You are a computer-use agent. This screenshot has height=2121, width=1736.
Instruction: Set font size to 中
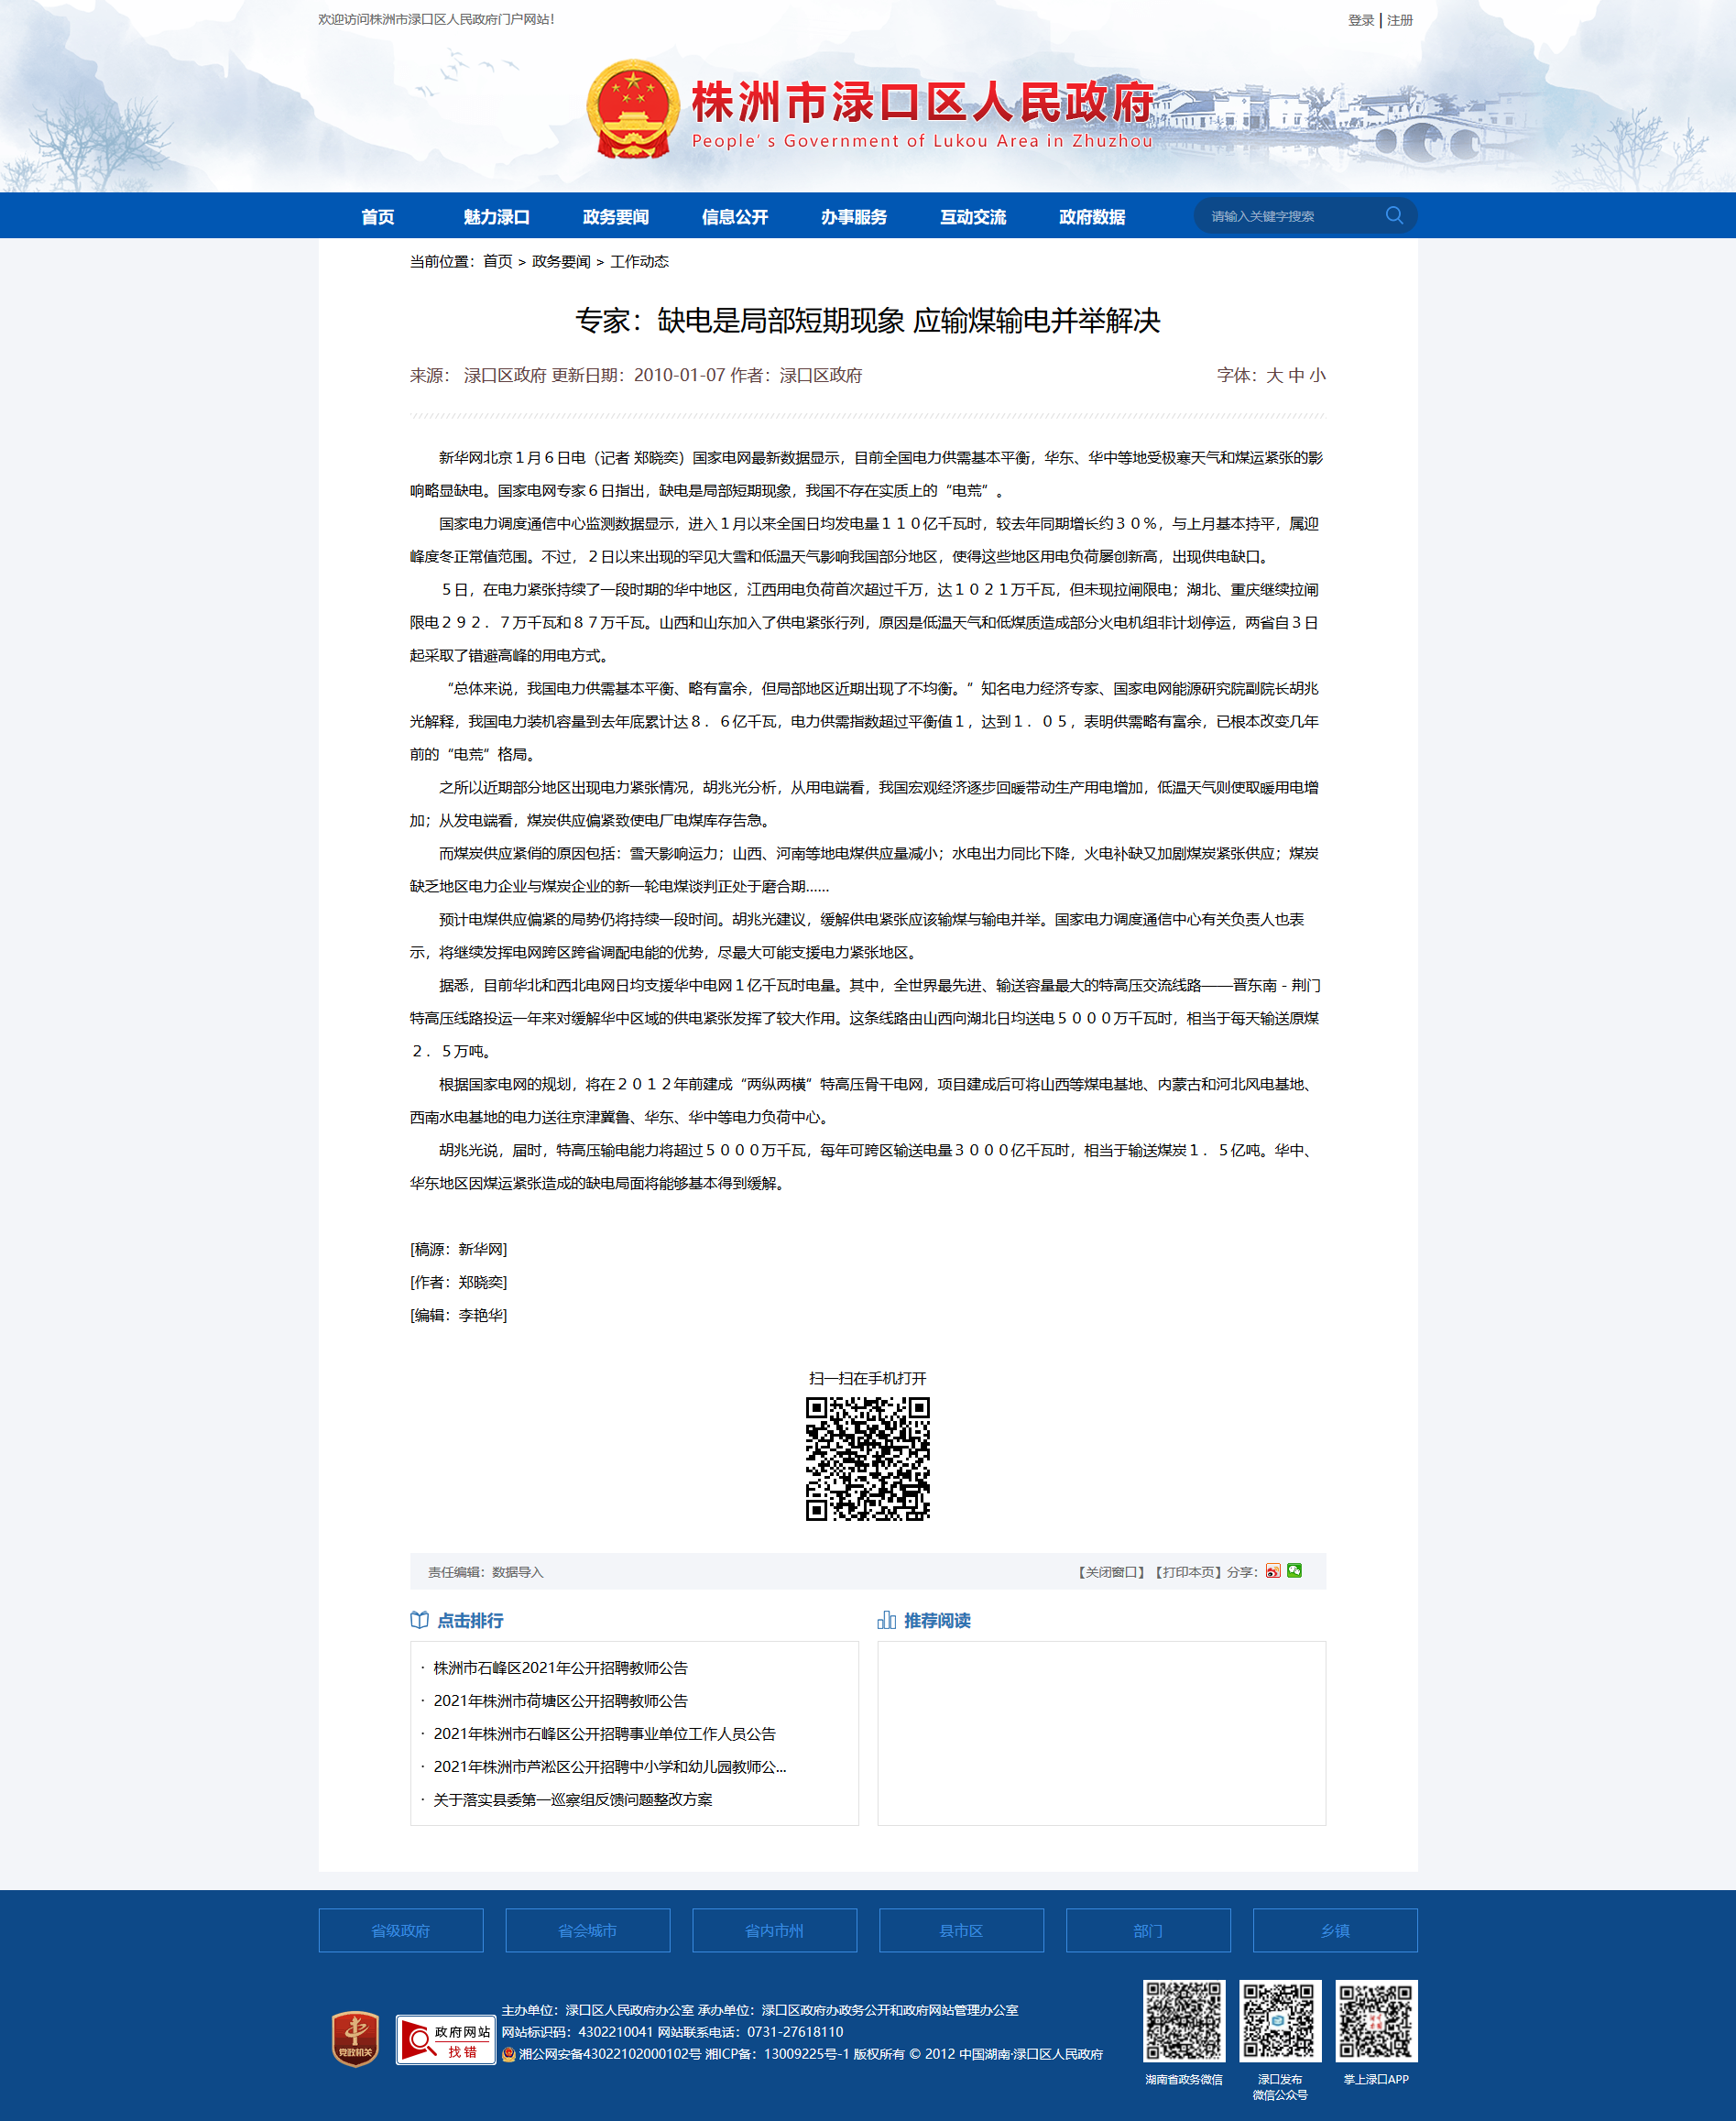pyautogui.click(x=1296, y=376)
